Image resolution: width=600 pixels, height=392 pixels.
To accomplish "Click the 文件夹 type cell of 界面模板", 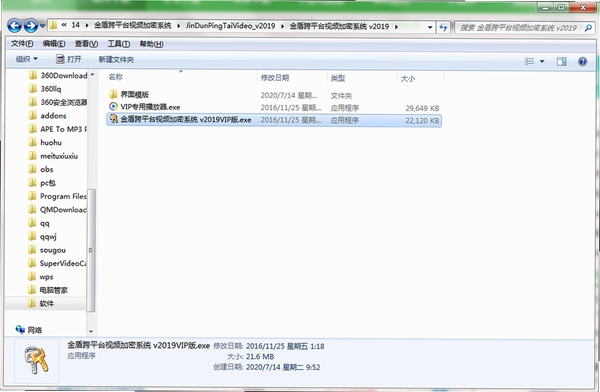I will 341,95.
